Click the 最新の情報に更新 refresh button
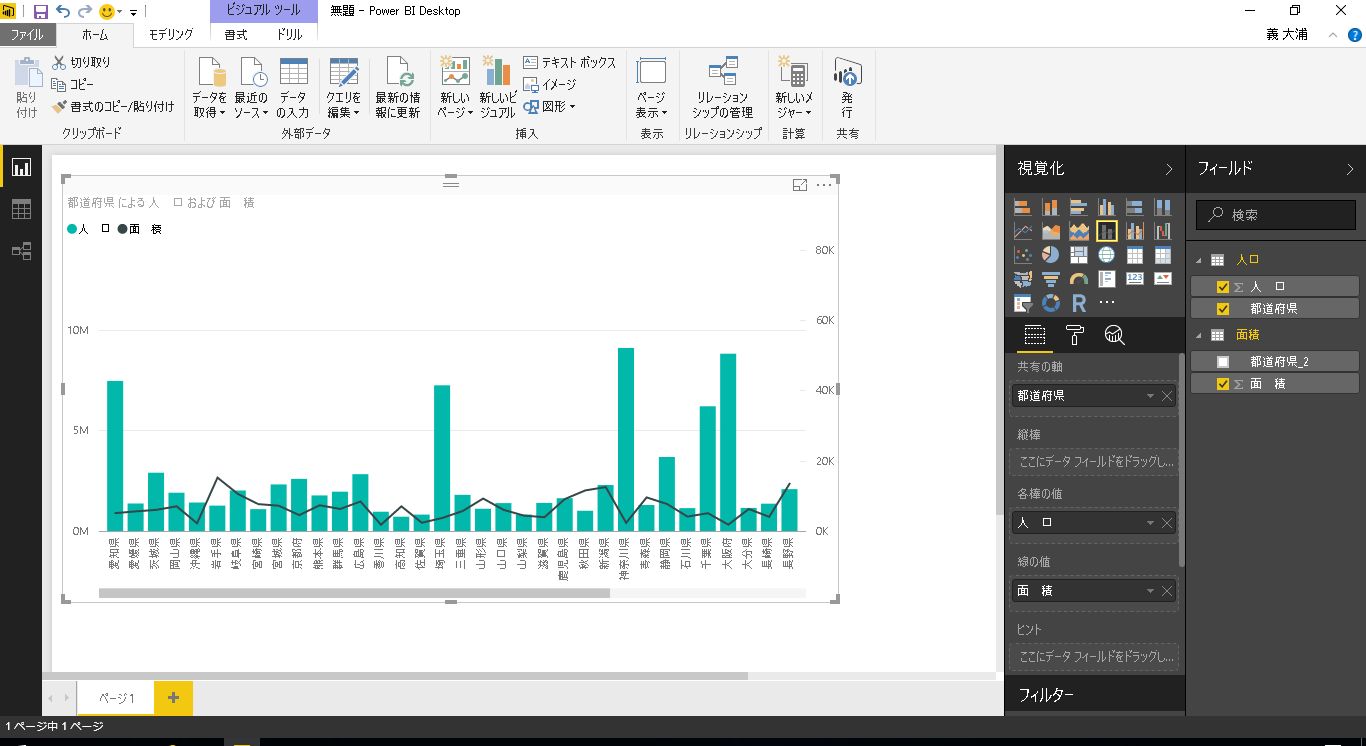This screenshot has height=746, width=1366. click(398, 88)
